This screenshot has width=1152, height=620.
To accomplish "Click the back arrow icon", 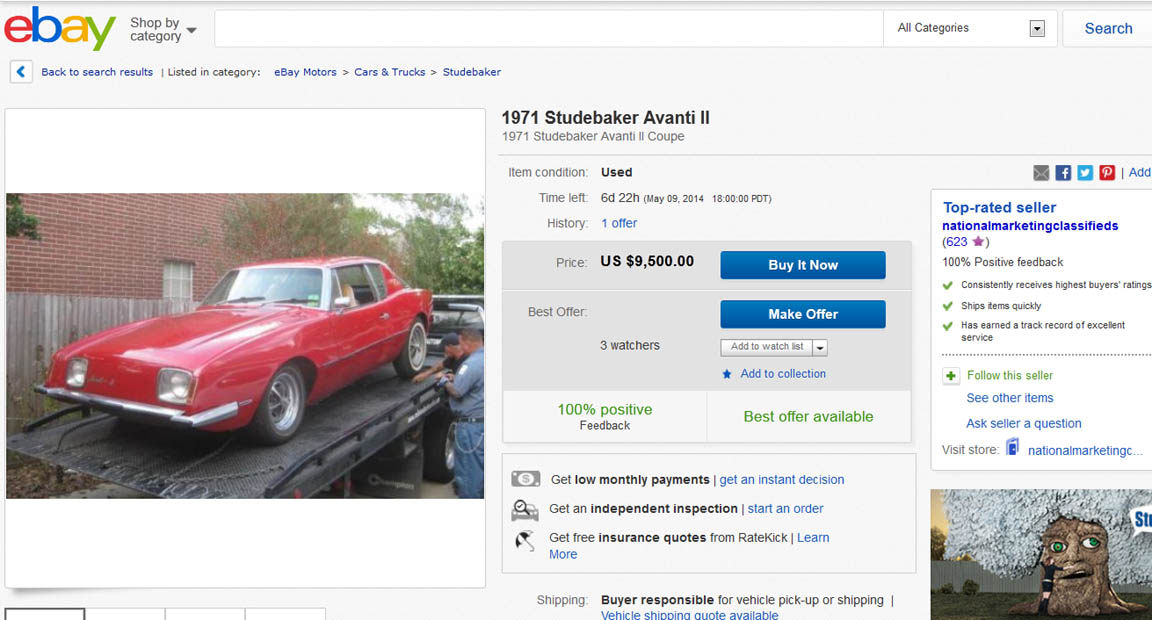I will point(21,72).
